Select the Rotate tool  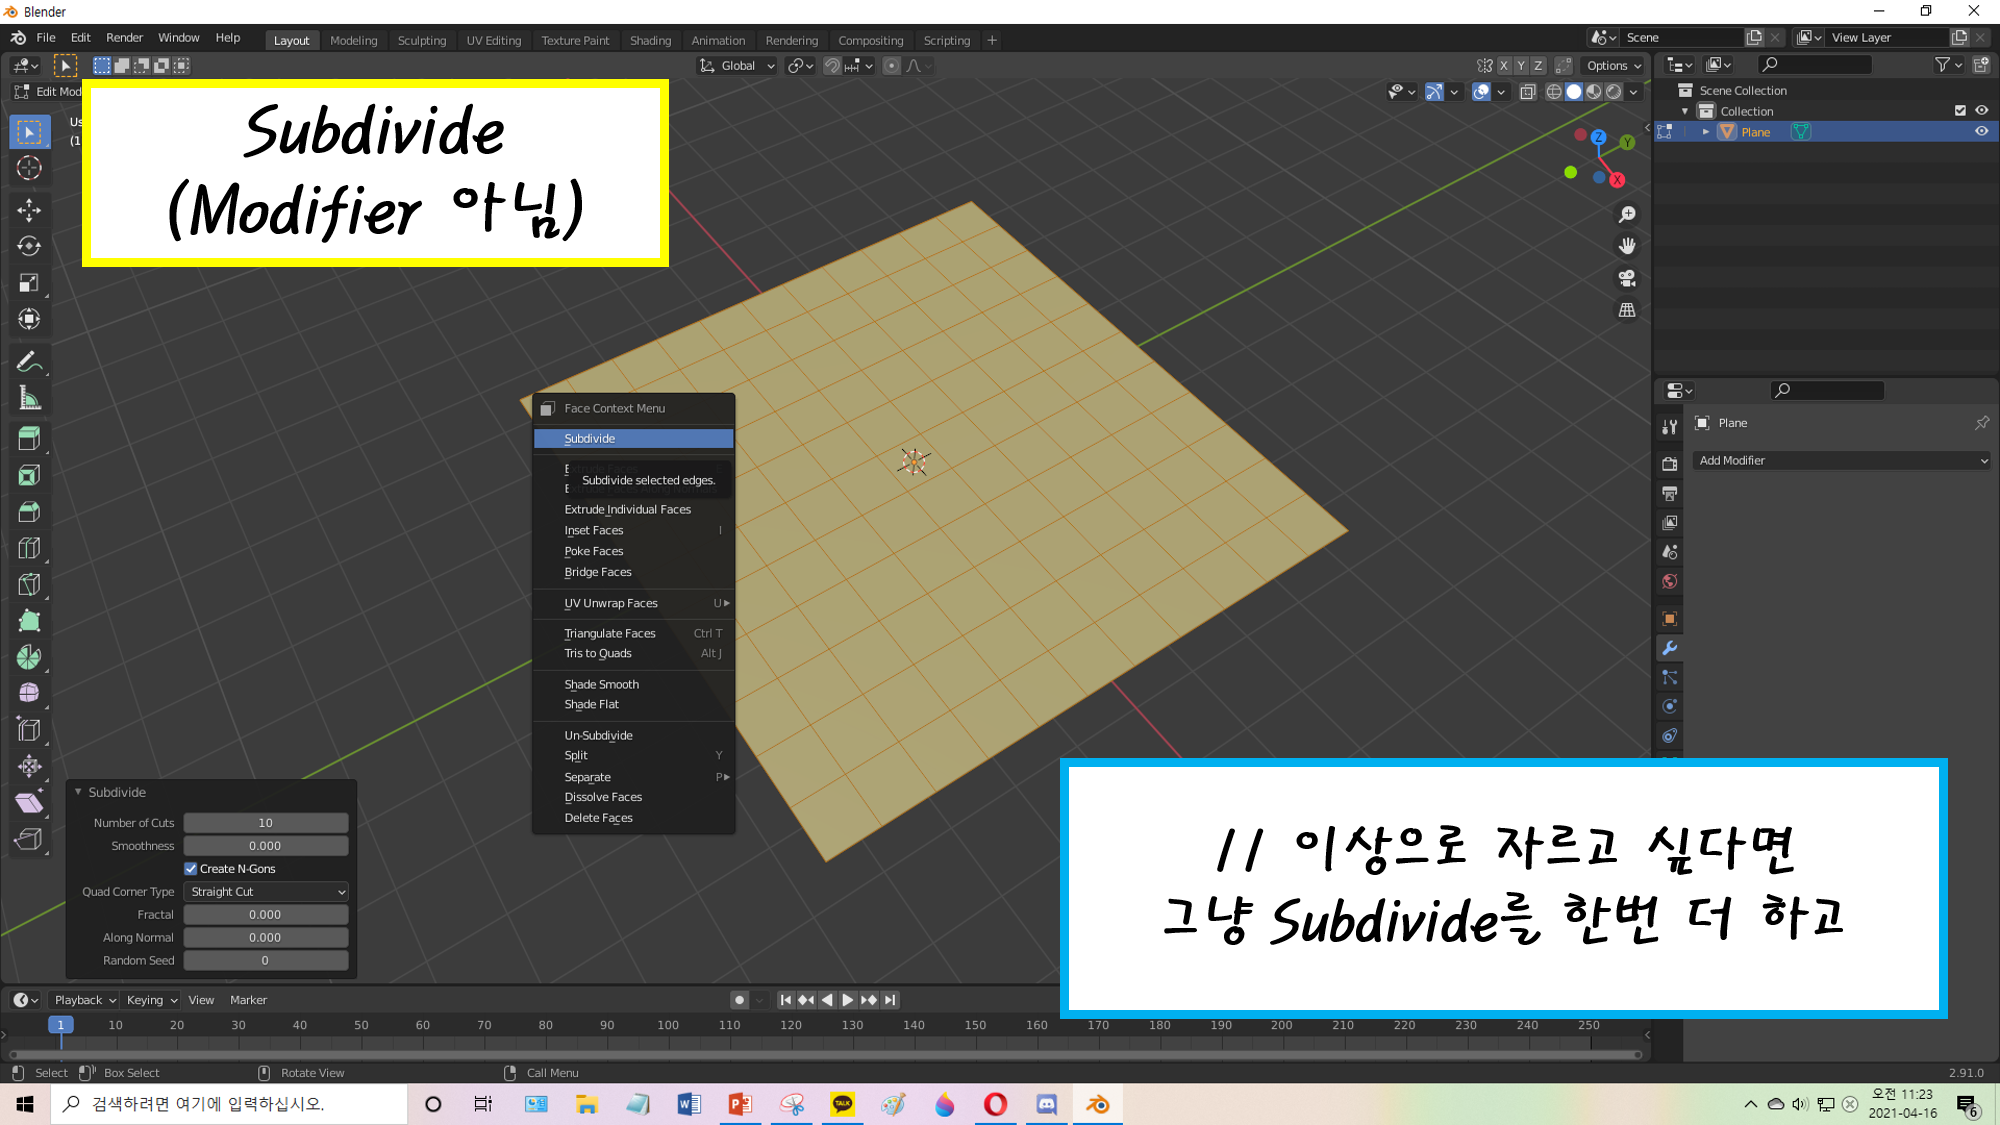pyautogui.click(x=29, y=246)
